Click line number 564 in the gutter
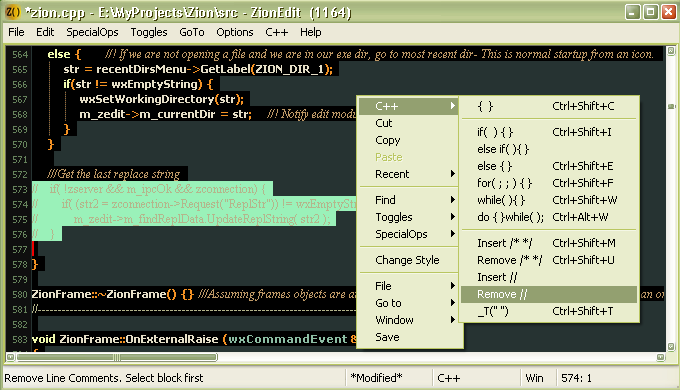Image resolution: width=680 pixels, height=390 pixels. [x=20, y=55]
